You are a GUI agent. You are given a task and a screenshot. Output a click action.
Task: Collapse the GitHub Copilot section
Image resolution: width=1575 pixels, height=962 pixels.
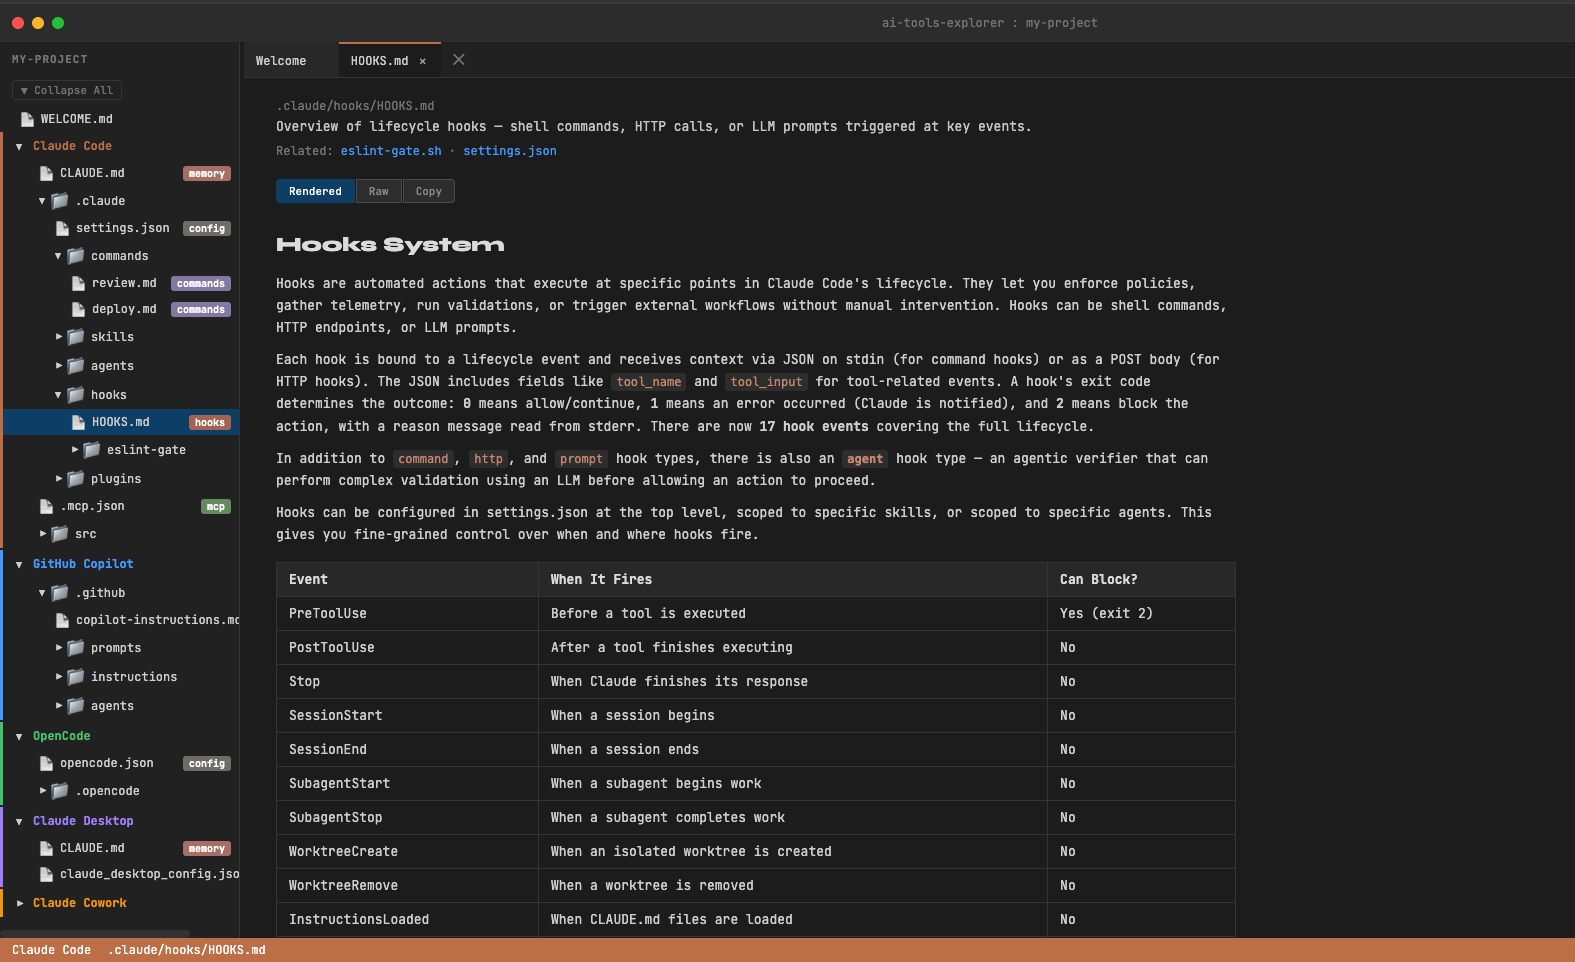[19, 564]
